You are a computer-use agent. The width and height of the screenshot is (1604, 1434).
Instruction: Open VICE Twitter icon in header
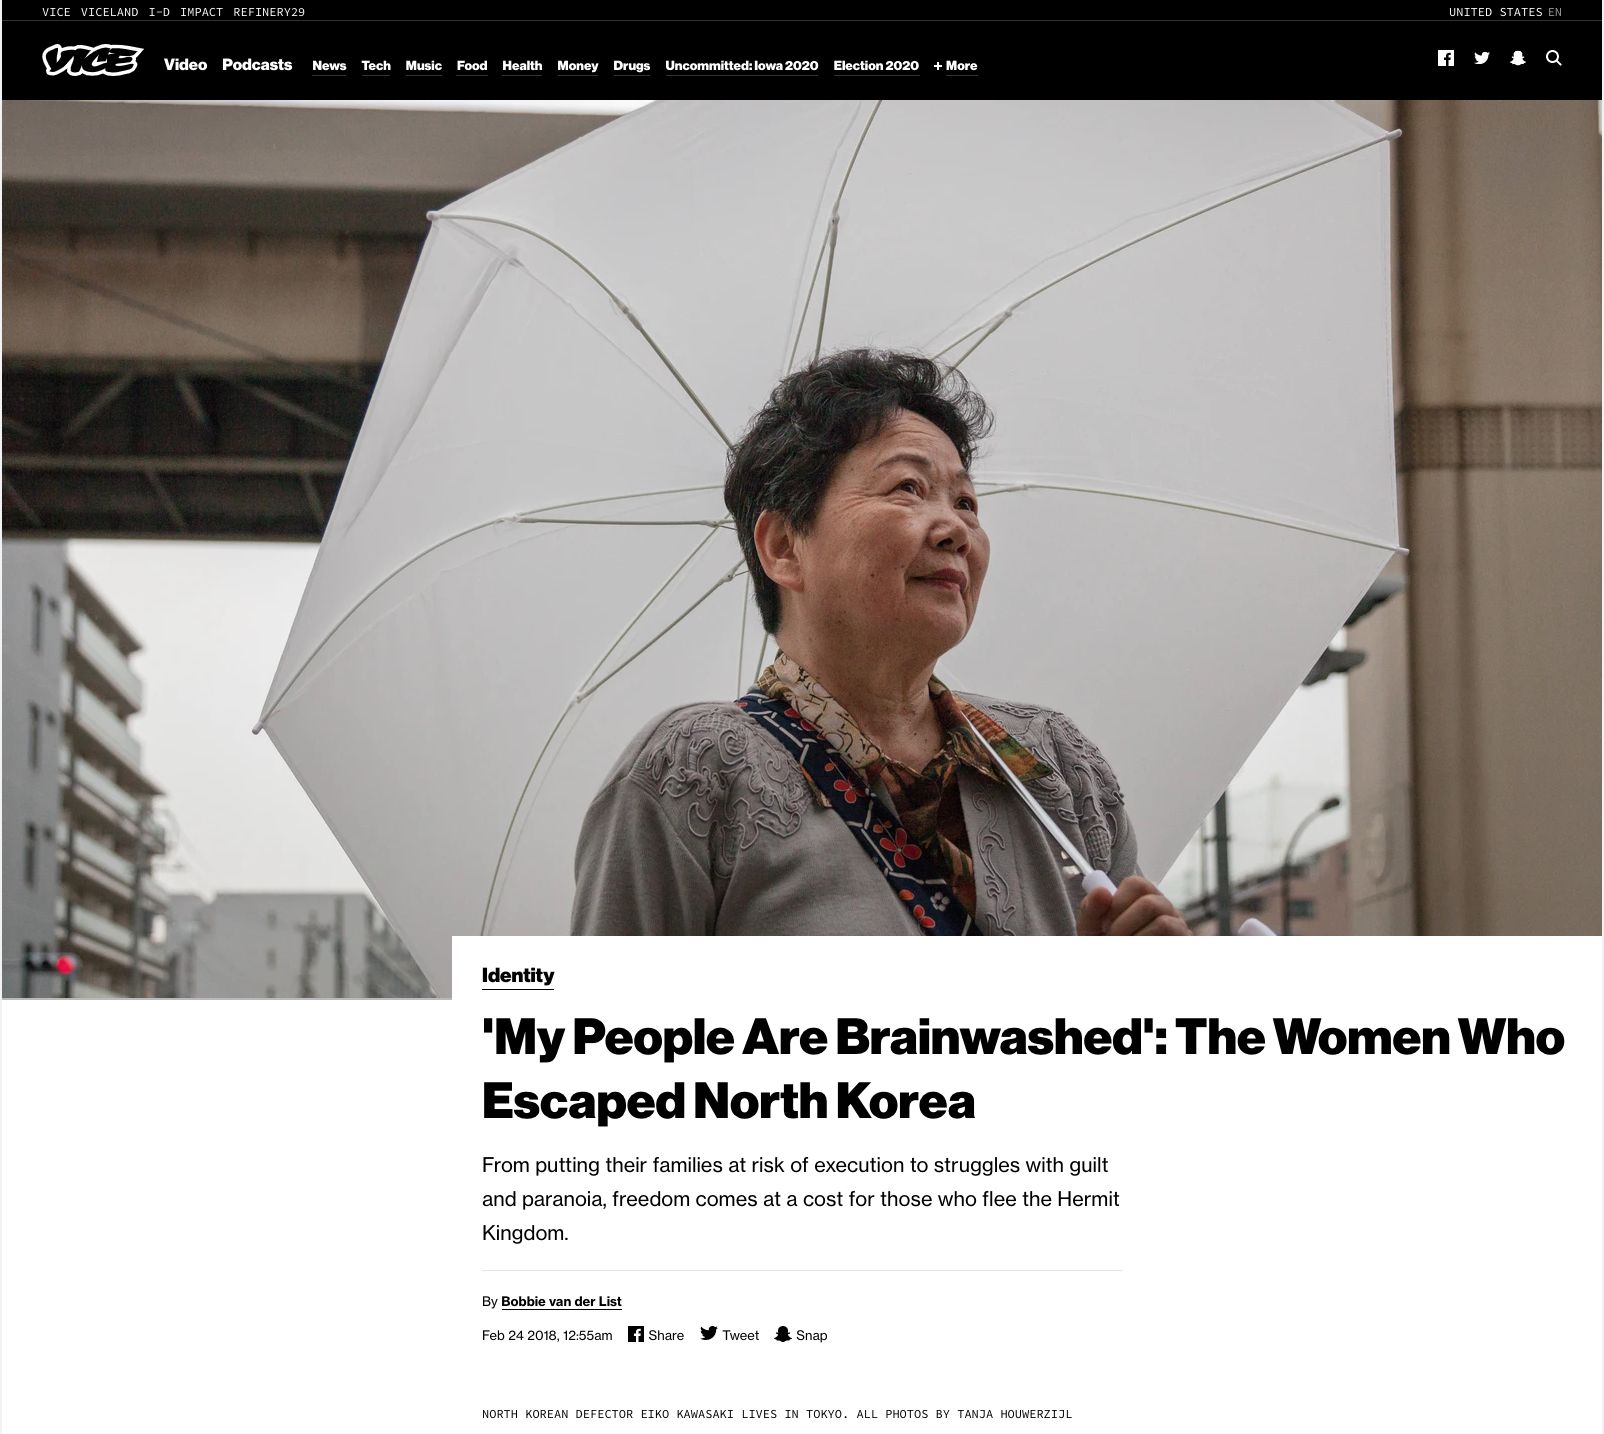[1482, 58]
